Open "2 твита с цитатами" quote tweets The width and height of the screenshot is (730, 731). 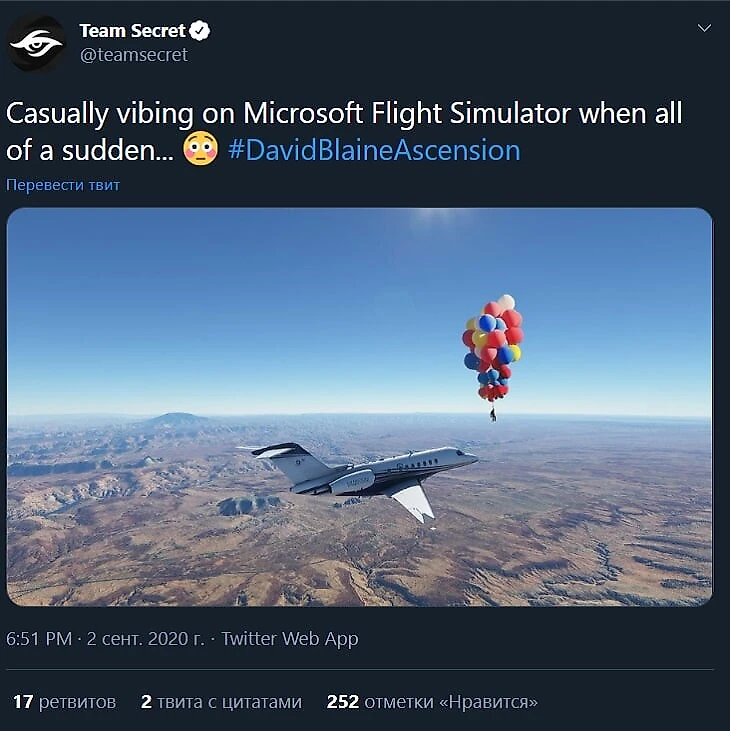tap(221, 701)
